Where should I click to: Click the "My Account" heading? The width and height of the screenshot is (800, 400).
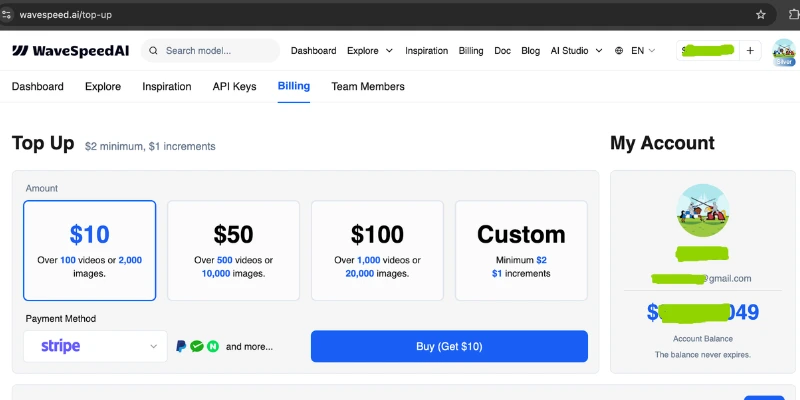click(x=662, y=143)
